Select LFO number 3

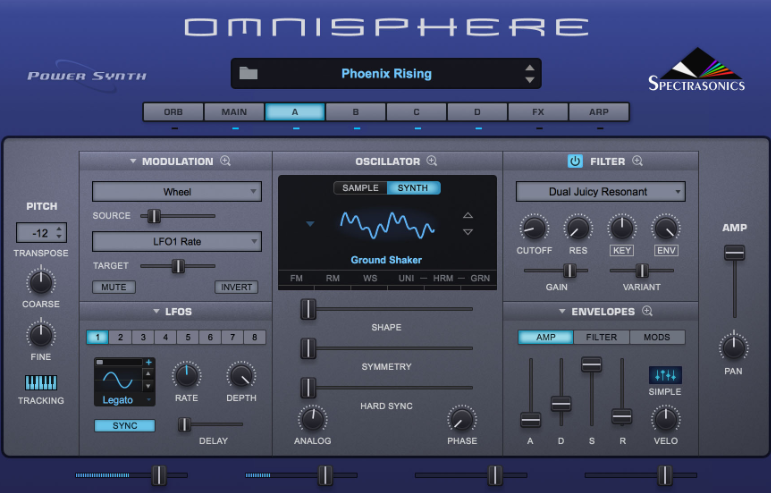coord(142,338)
